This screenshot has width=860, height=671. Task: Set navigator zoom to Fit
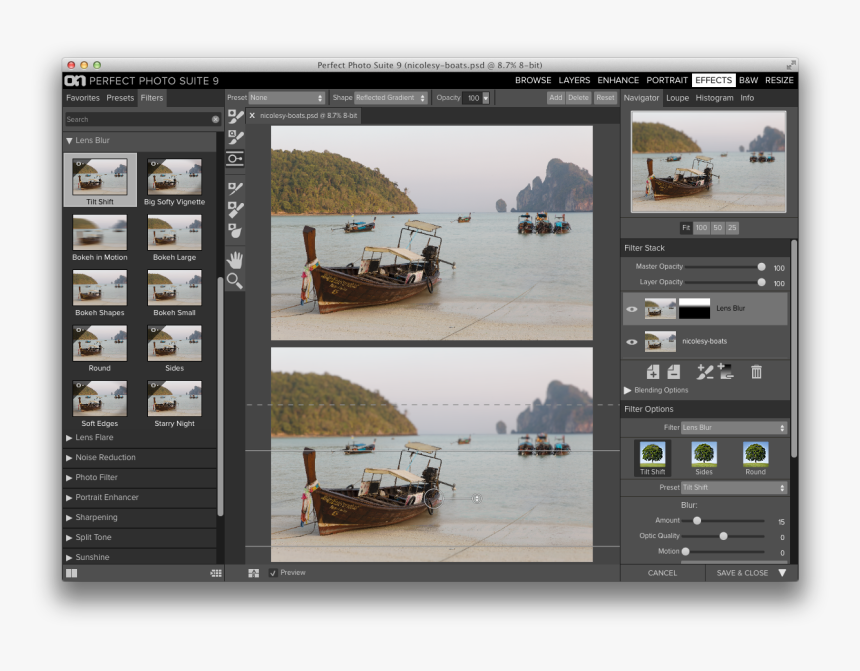click(x=686, y=228)
